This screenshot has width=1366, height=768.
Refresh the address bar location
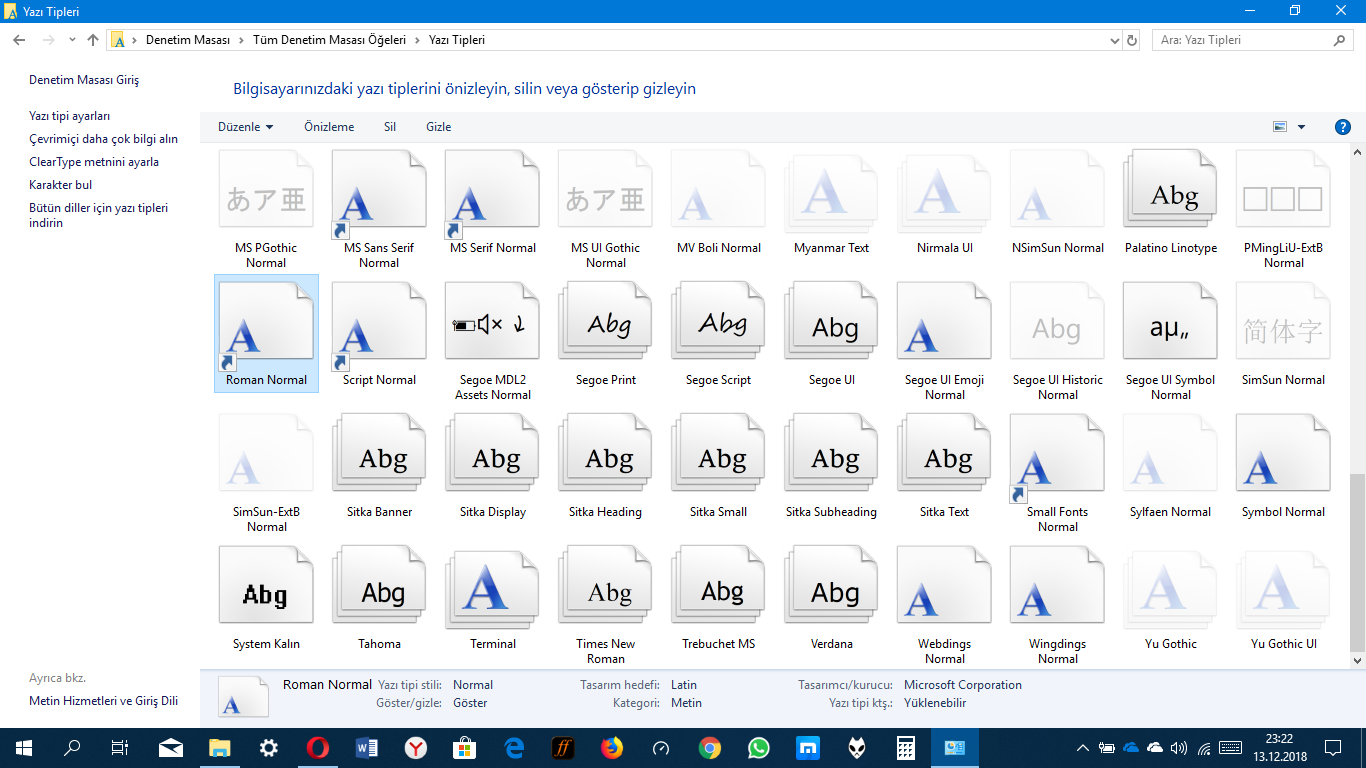(x=1132, y=41)
